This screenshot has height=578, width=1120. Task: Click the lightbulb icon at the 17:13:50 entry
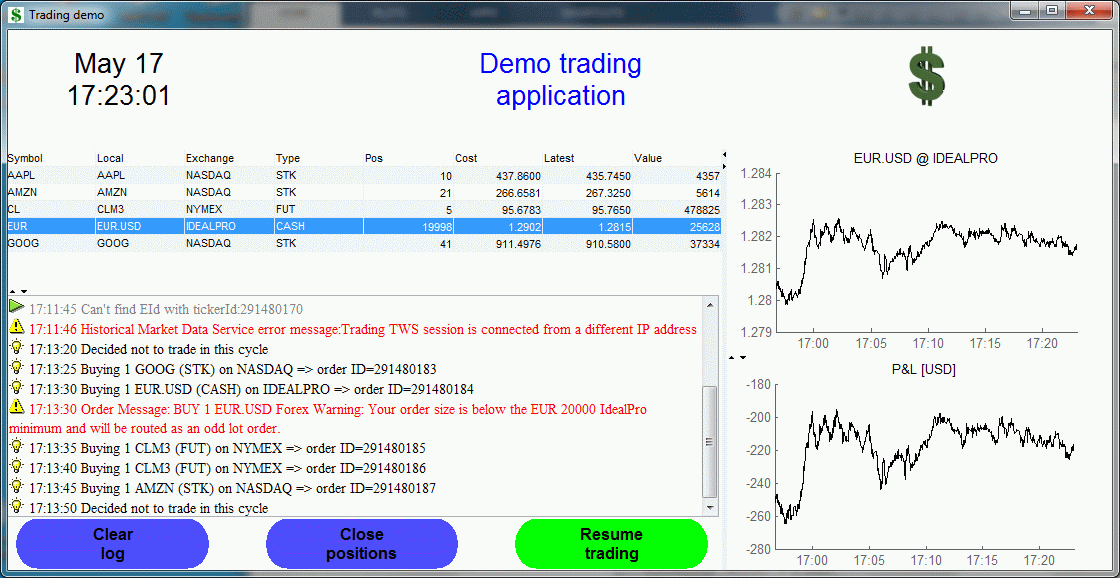coord(17,507)
